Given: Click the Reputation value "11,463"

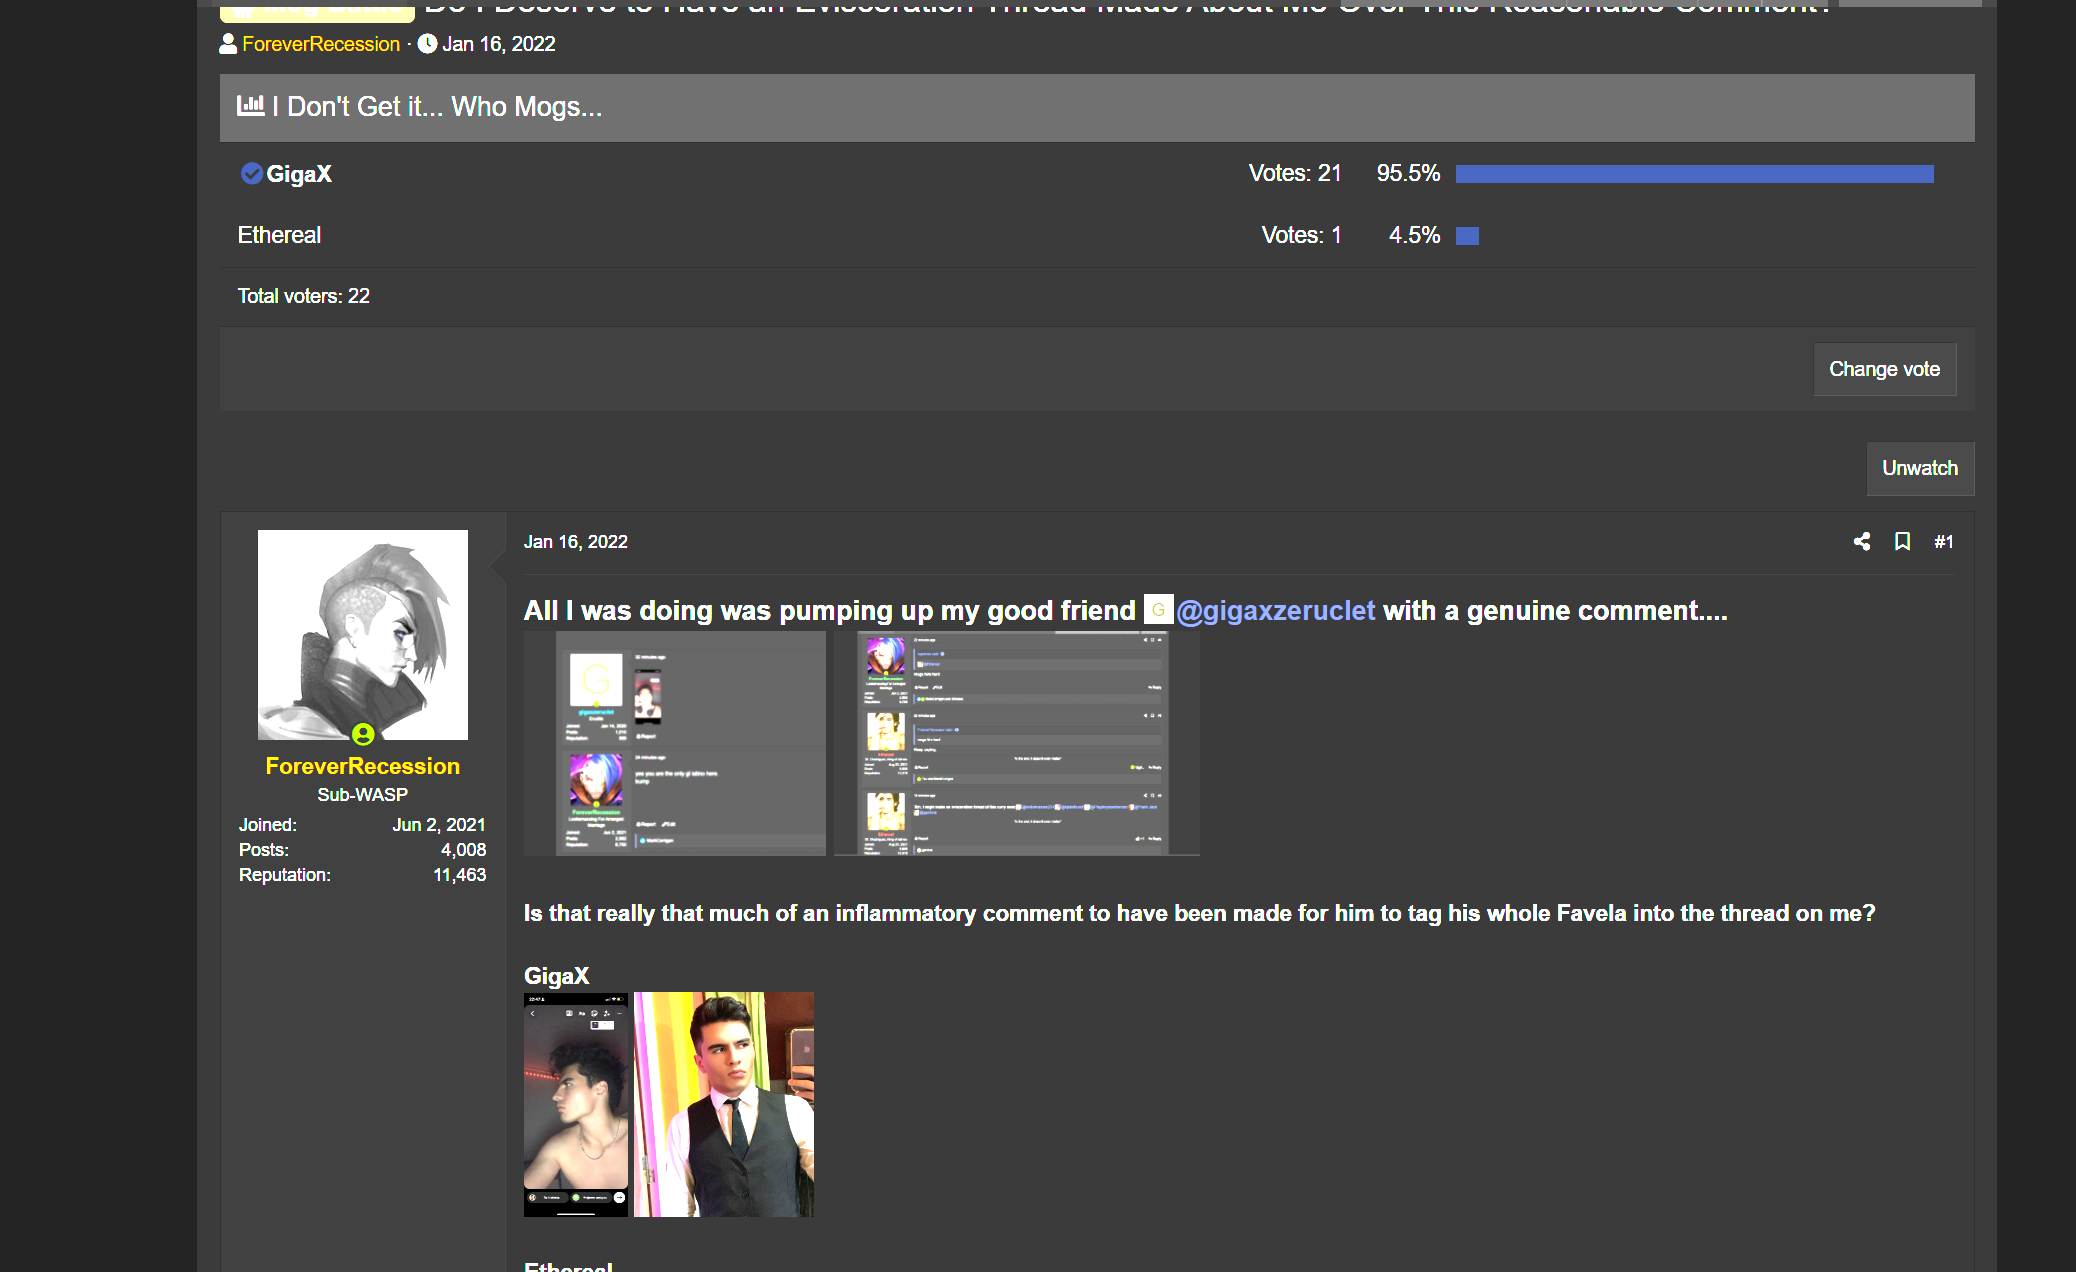Looking at the screenshot, I should click(x=460, y=875).
